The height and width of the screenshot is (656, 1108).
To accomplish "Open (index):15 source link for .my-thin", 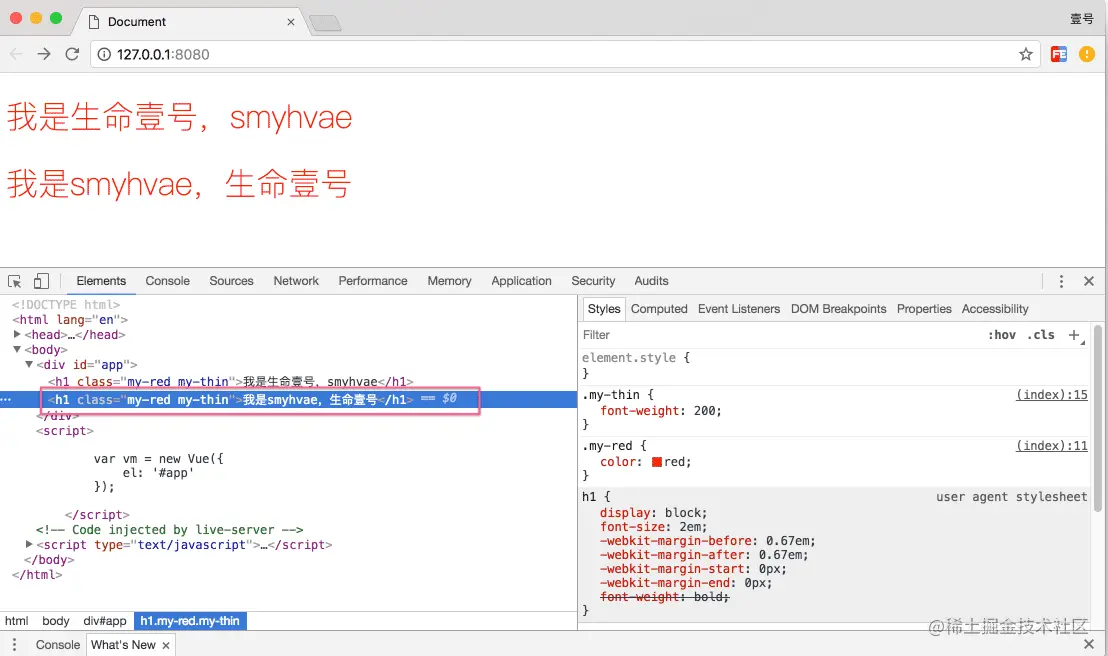I will pyautogui.click(x=1051, y=394).
